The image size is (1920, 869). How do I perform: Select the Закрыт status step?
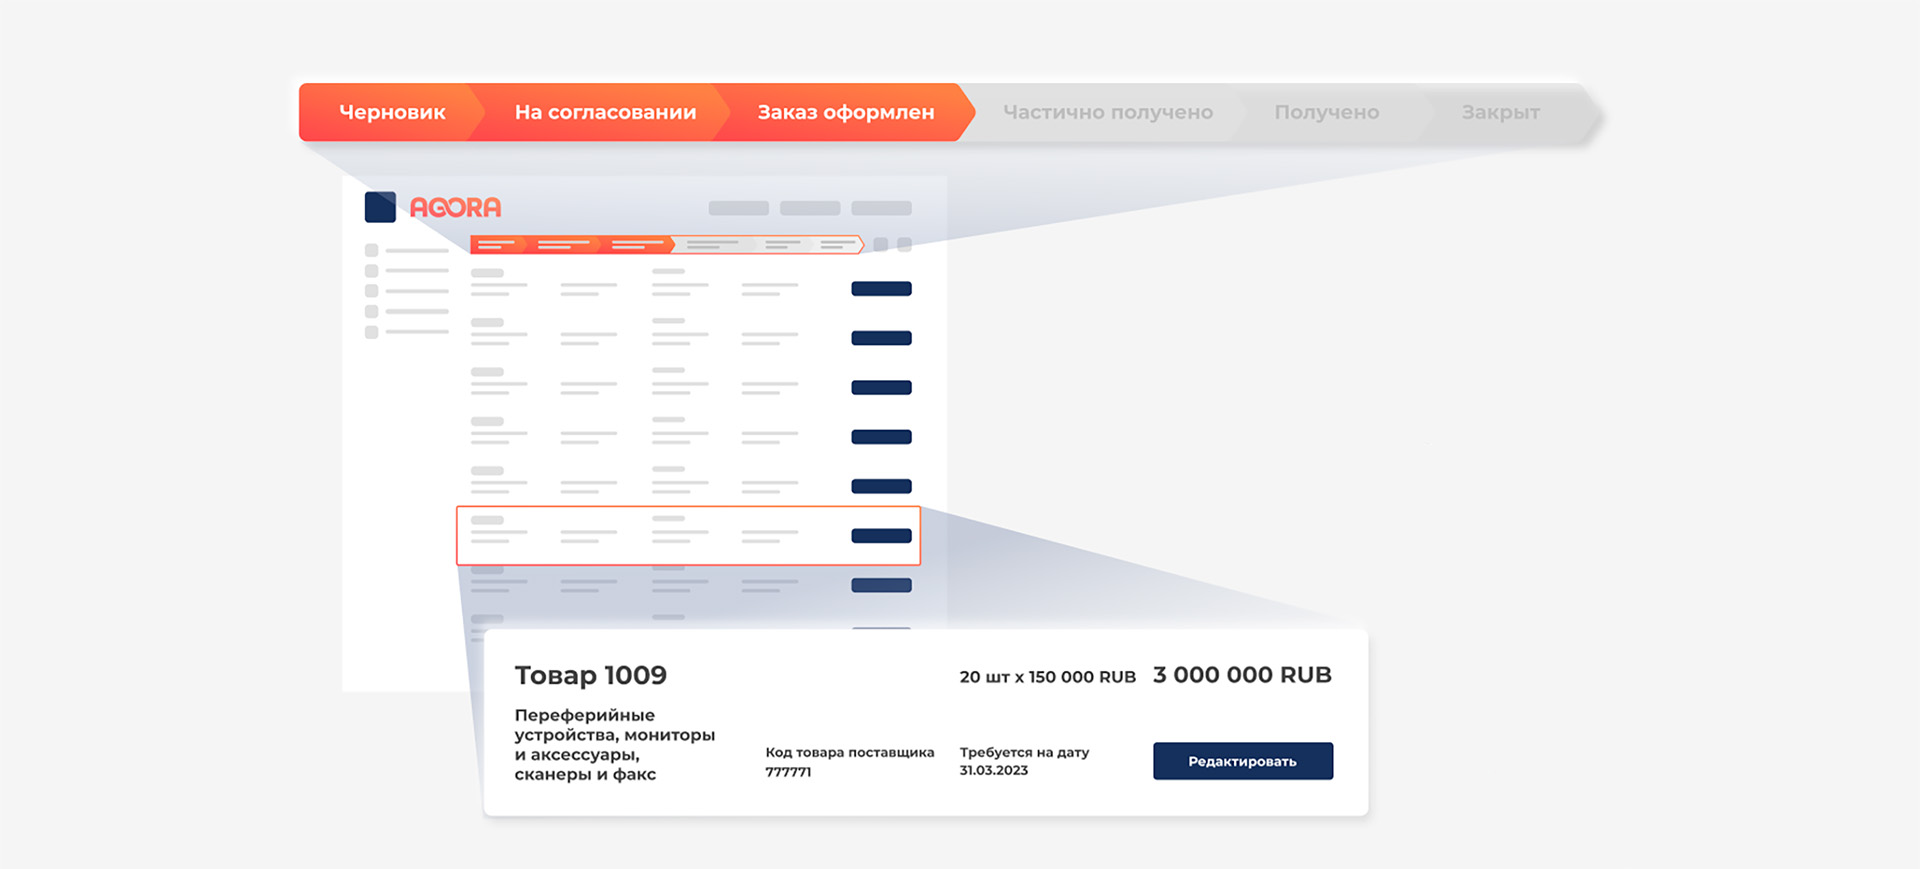1500,112
